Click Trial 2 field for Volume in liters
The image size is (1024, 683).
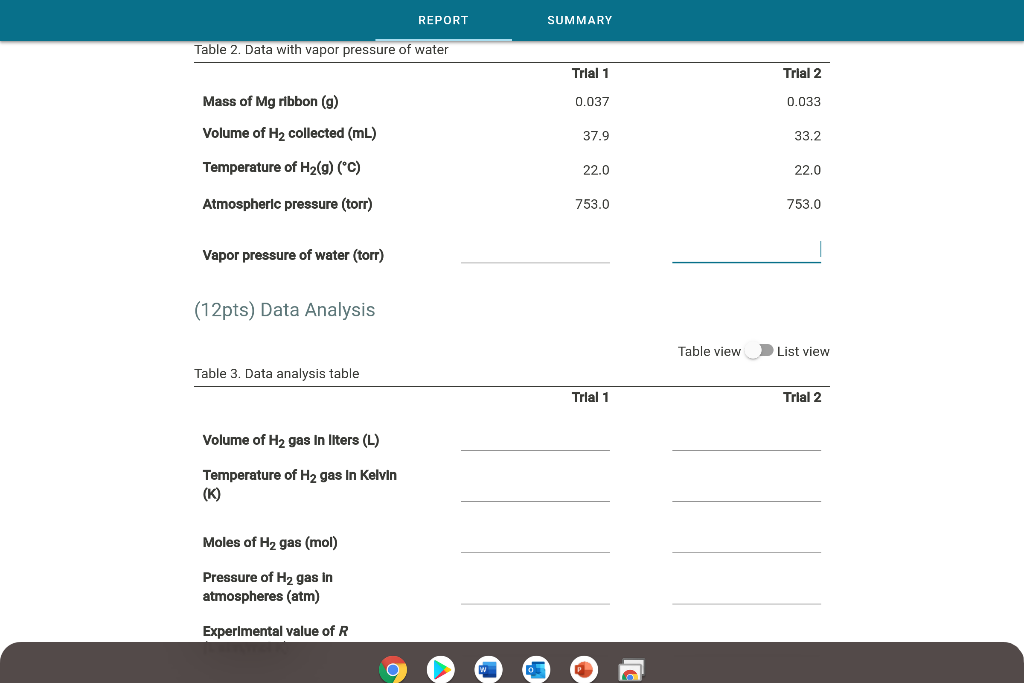(x=746, y=445)
